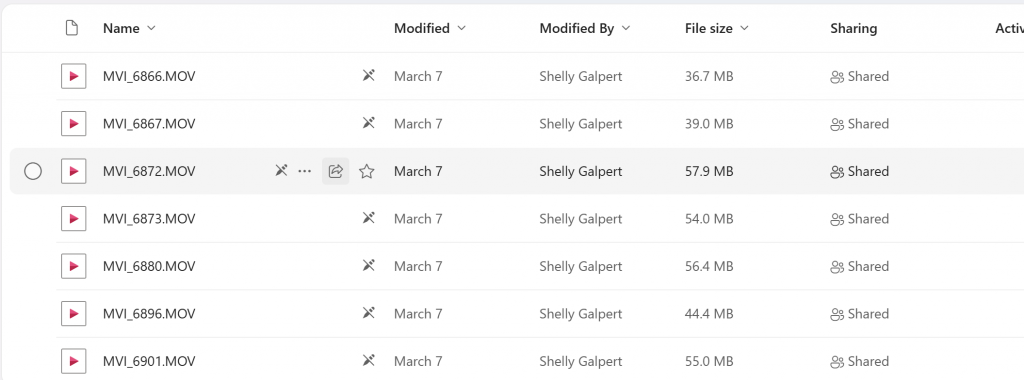Screen dimensions: 1024x380
Task: Select MVI_6872.MOV using its circle checkbox
Action: click(33, 171)
